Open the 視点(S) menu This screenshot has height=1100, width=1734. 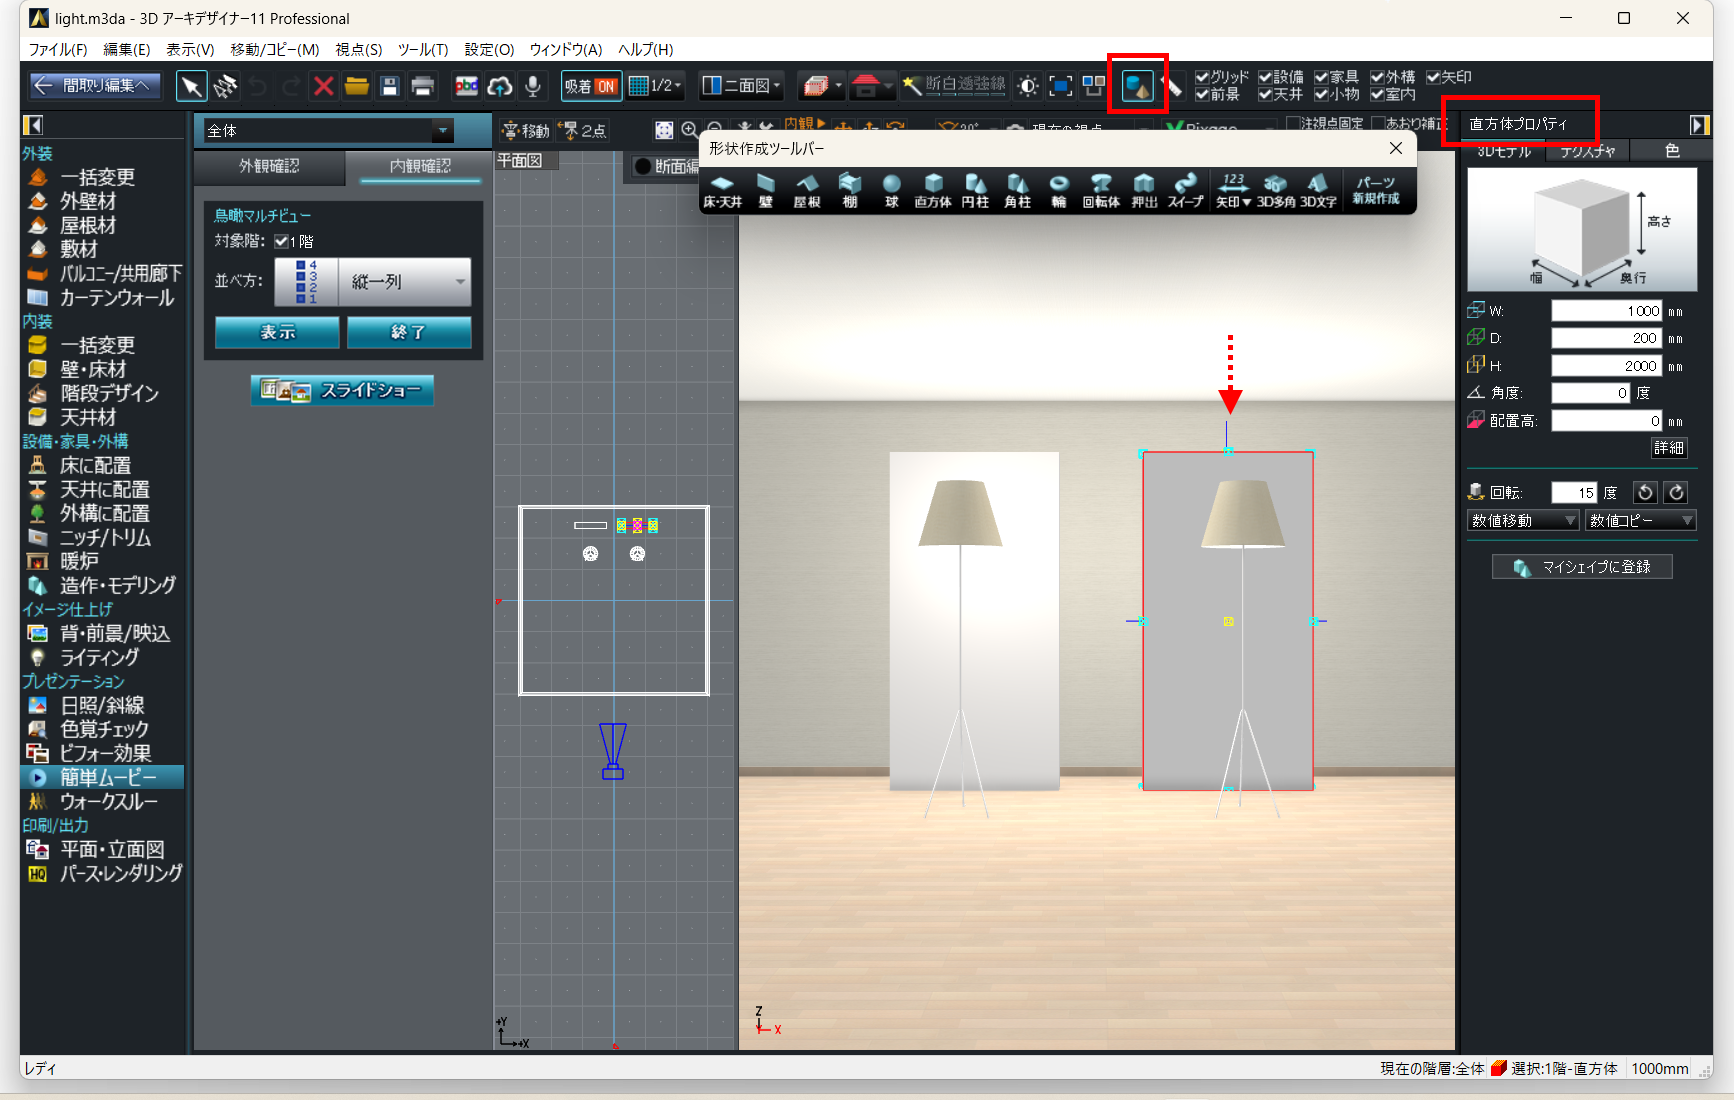(358, 49)
